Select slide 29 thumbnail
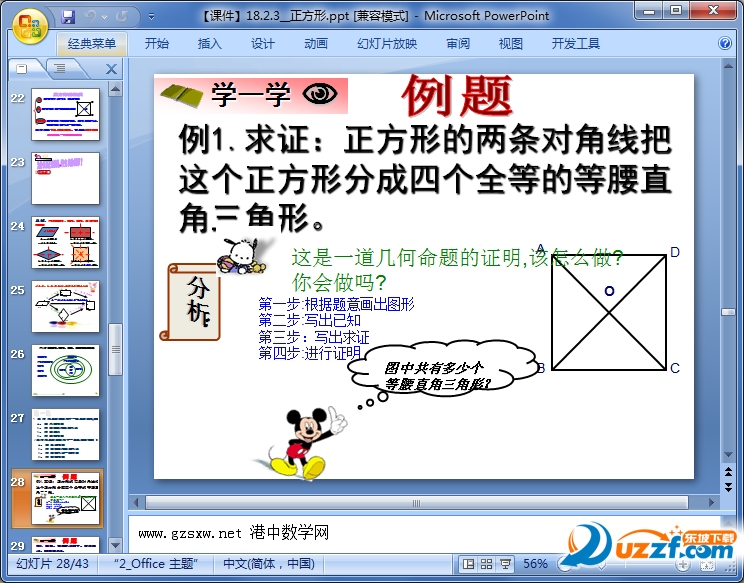 coord(65,545)
